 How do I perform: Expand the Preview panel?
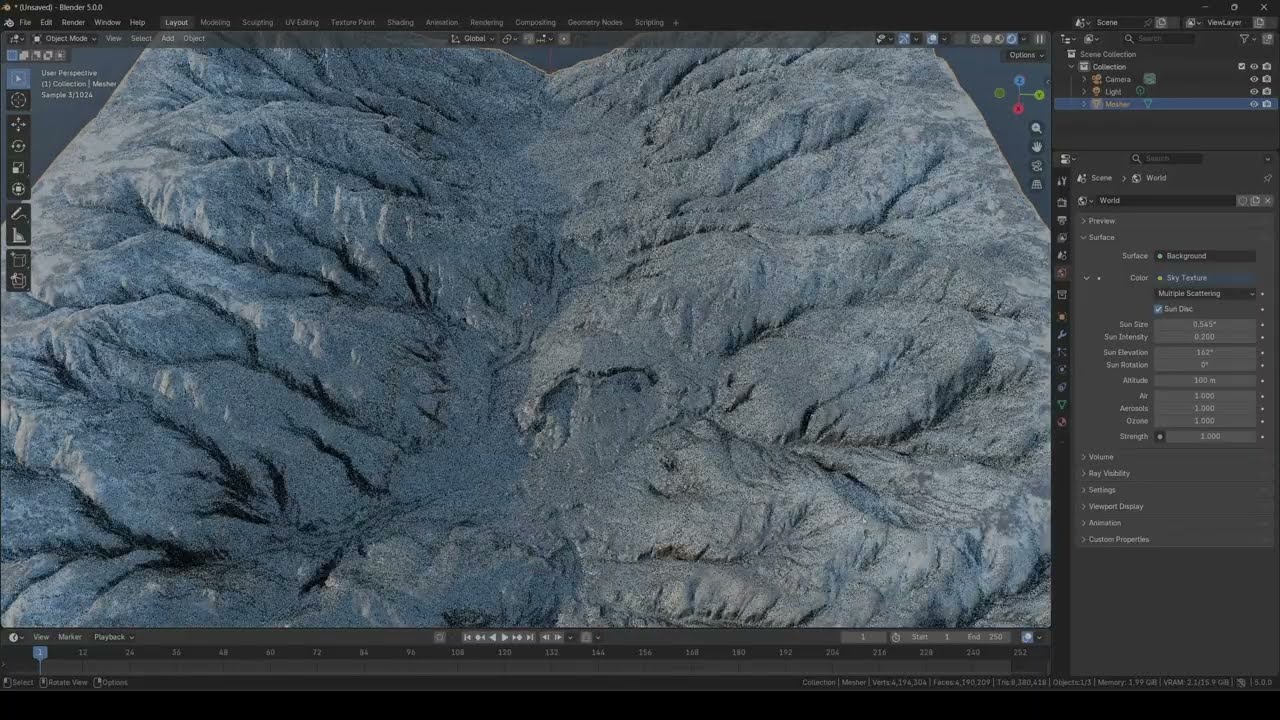[1101, 221]
